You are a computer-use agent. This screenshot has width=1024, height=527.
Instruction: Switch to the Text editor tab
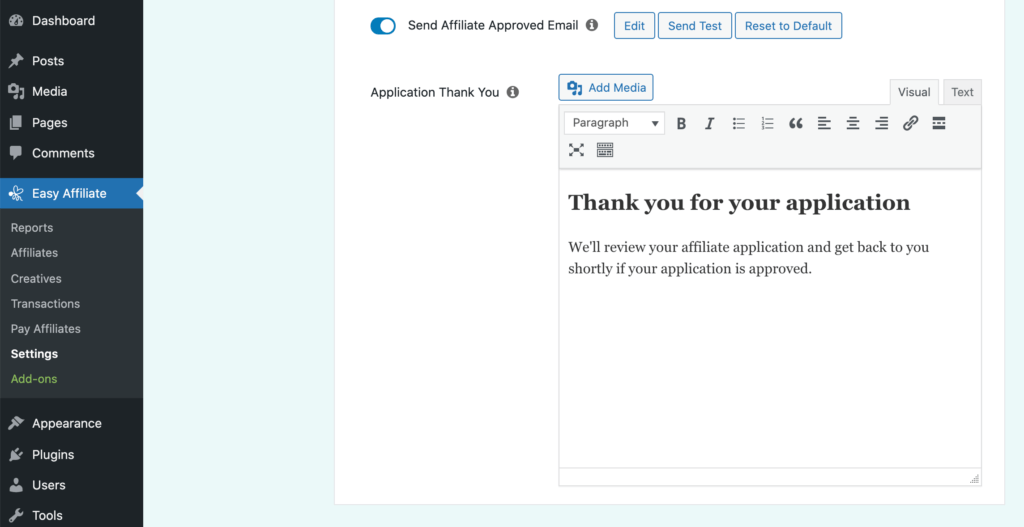point(962,92)
